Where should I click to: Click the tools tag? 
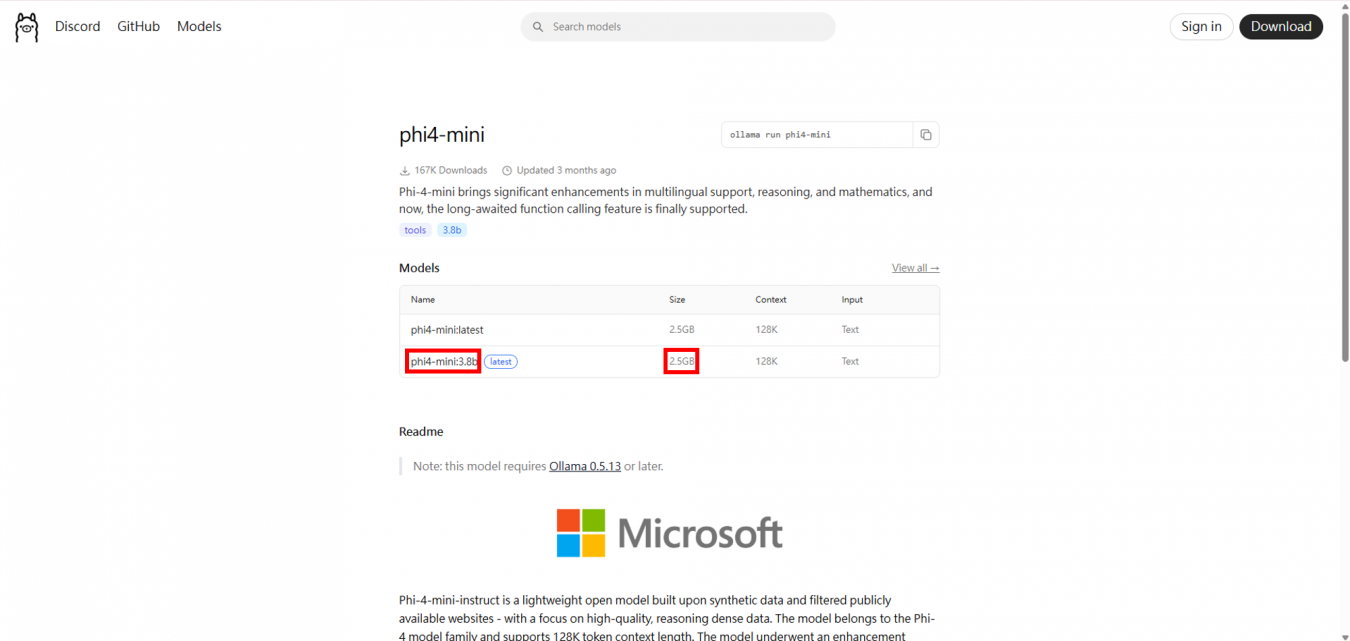coord(415,230)
